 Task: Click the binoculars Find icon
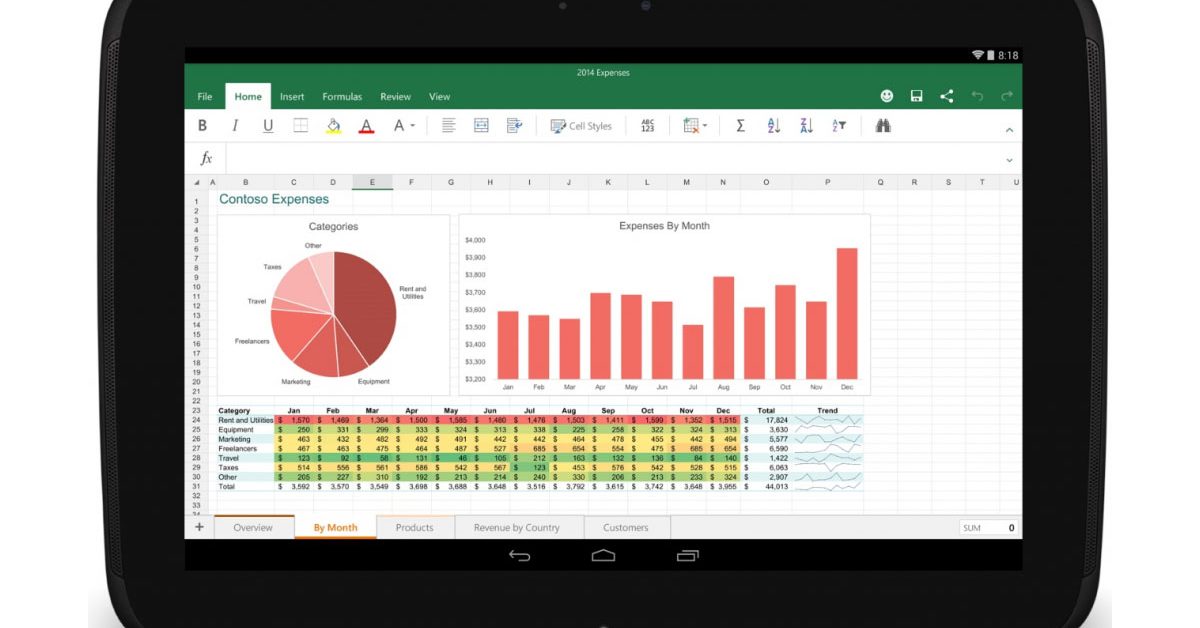coord(883,126)
